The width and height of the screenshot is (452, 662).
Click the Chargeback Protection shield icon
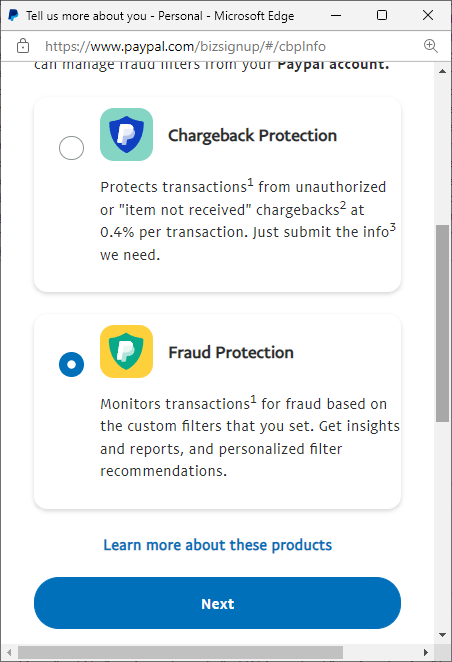tap(126, 134)
